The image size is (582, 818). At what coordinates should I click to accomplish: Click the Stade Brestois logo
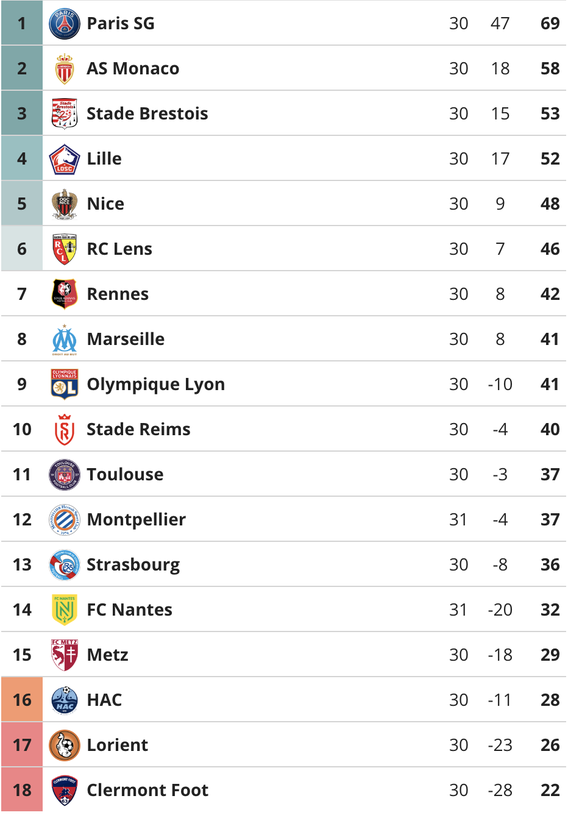(x=64, y=114)
